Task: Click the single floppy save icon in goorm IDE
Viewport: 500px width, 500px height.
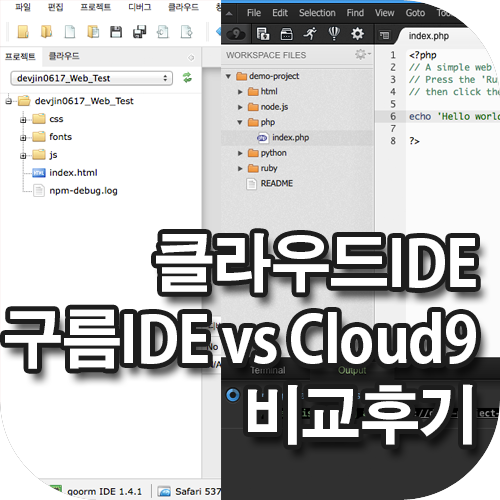Action: (x=116, y=32)
